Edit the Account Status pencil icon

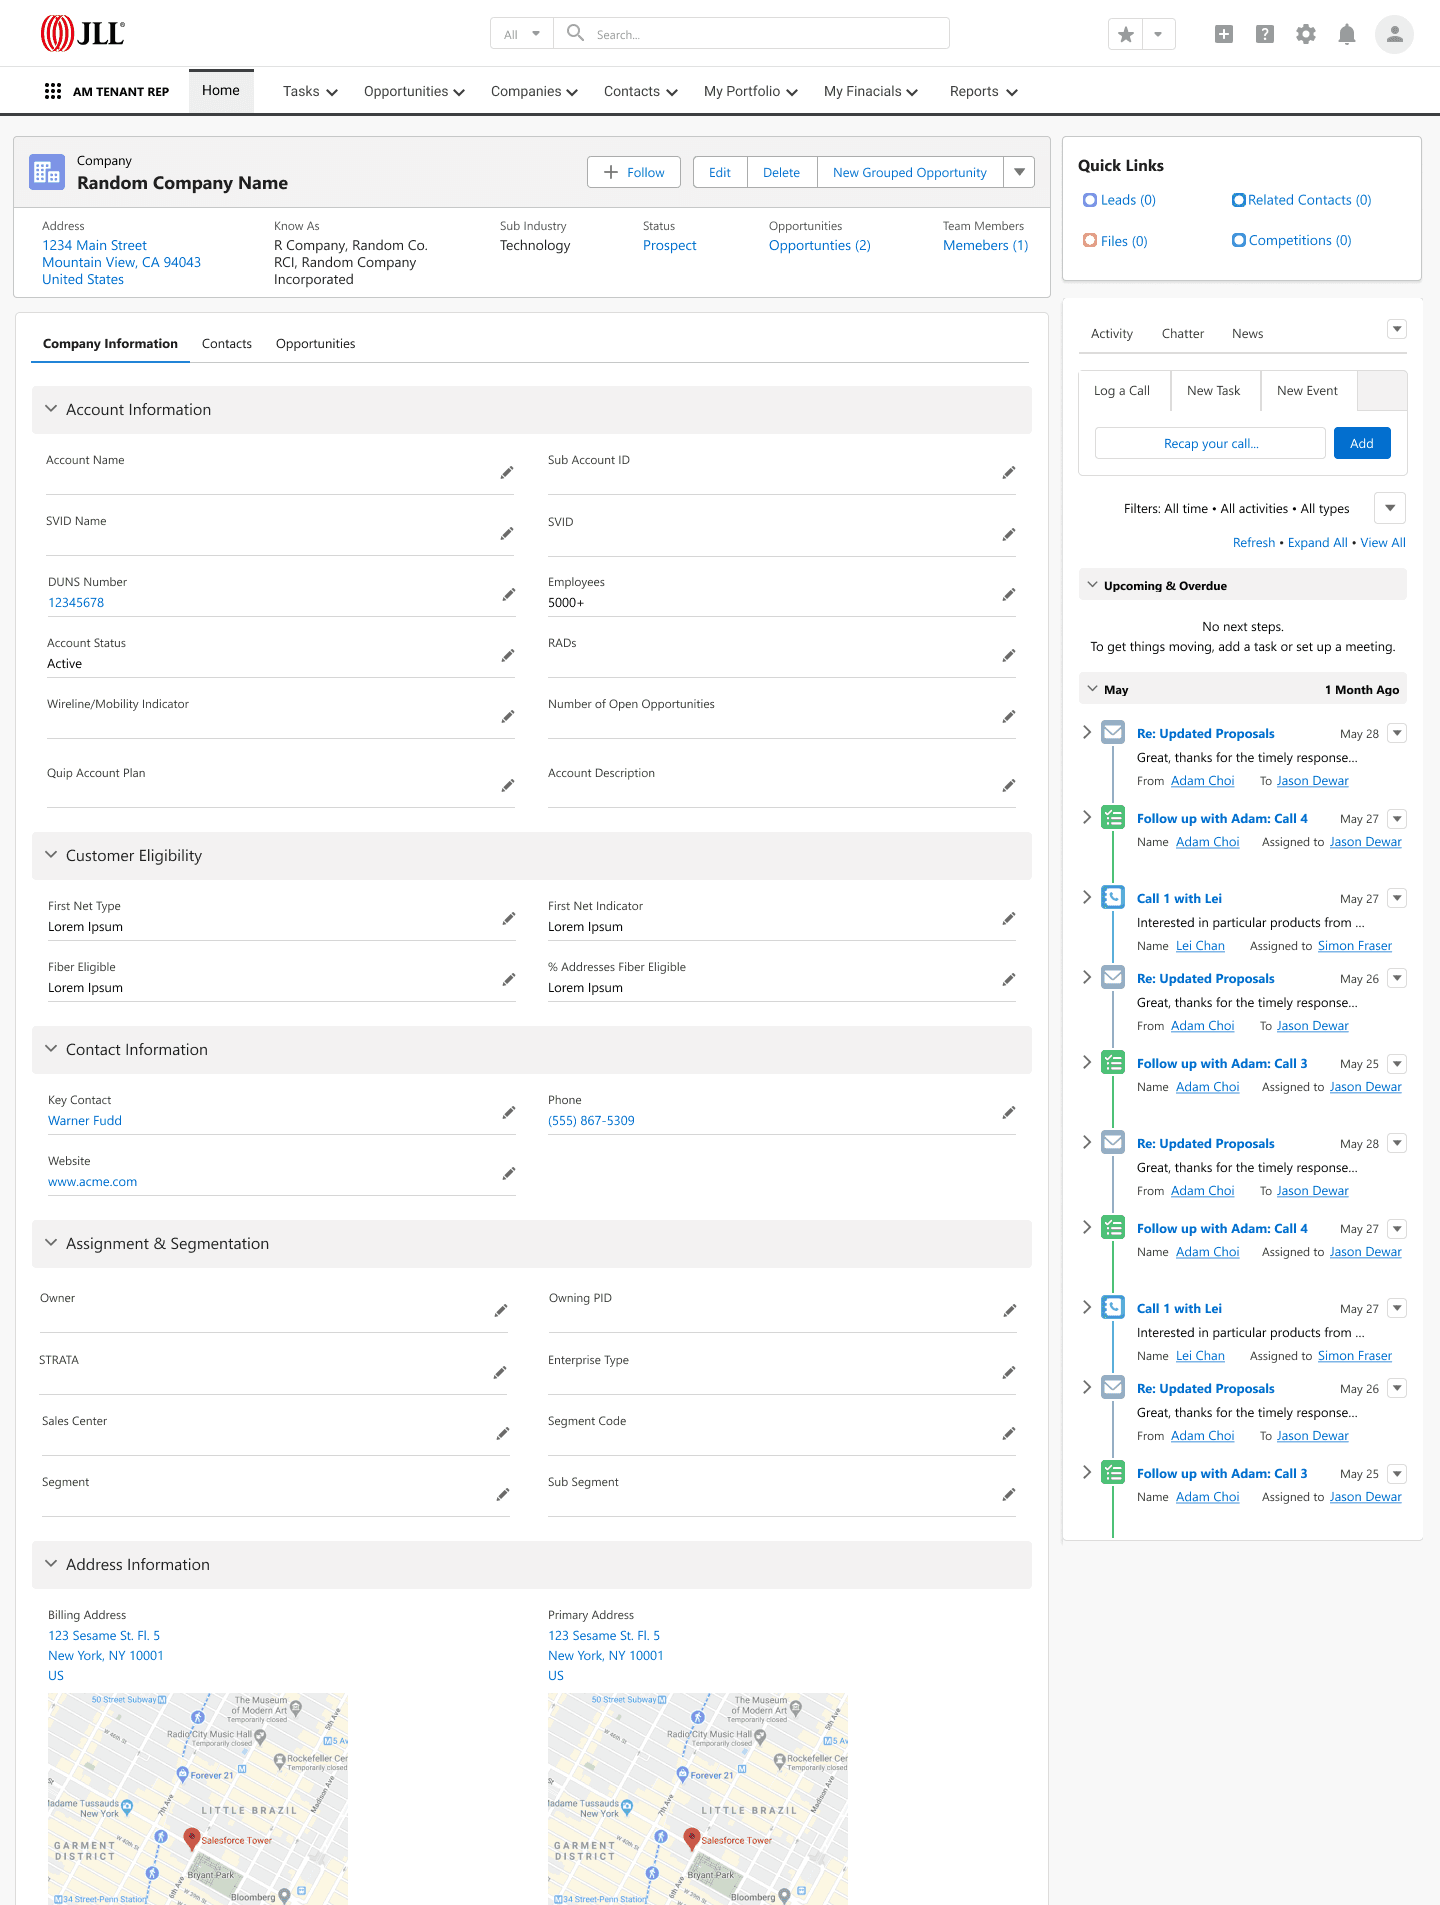coord(508,656)
